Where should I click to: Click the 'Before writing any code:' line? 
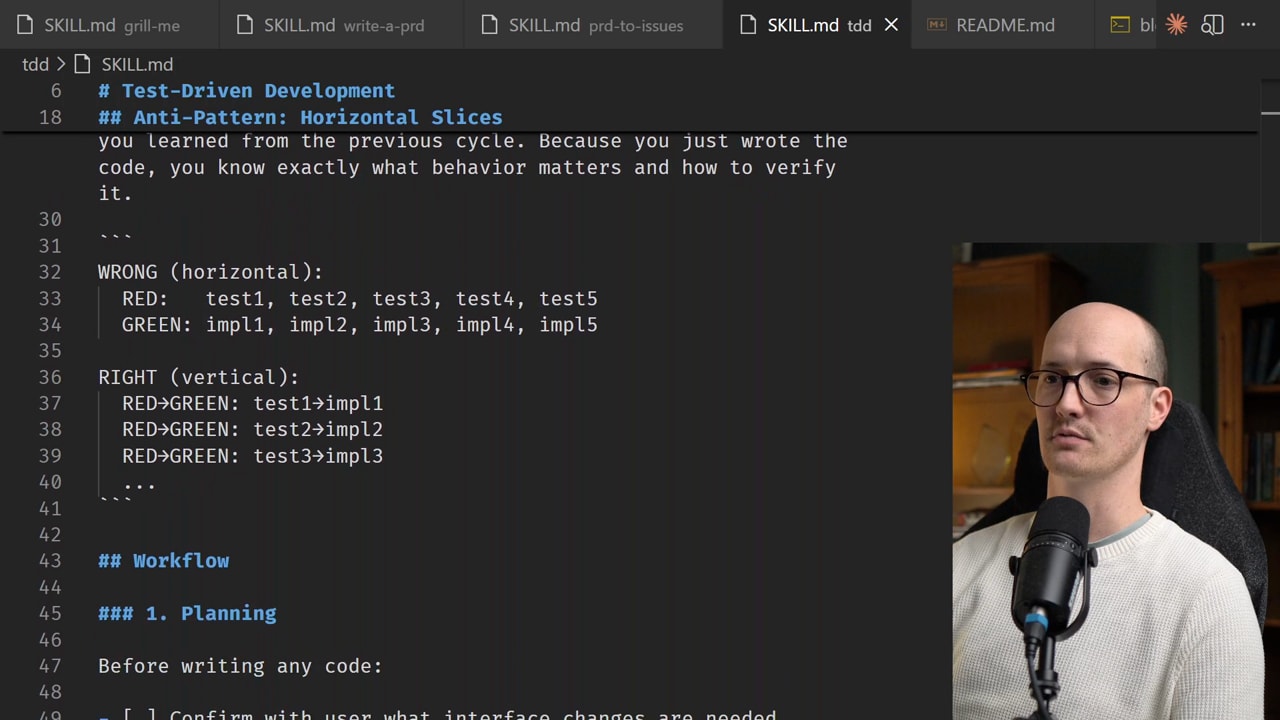point(240,666)
